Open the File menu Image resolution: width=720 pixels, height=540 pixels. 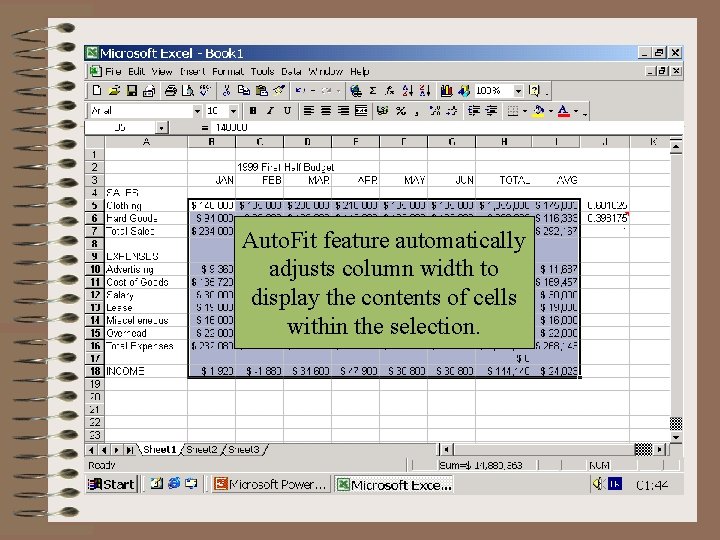point(113,72)
